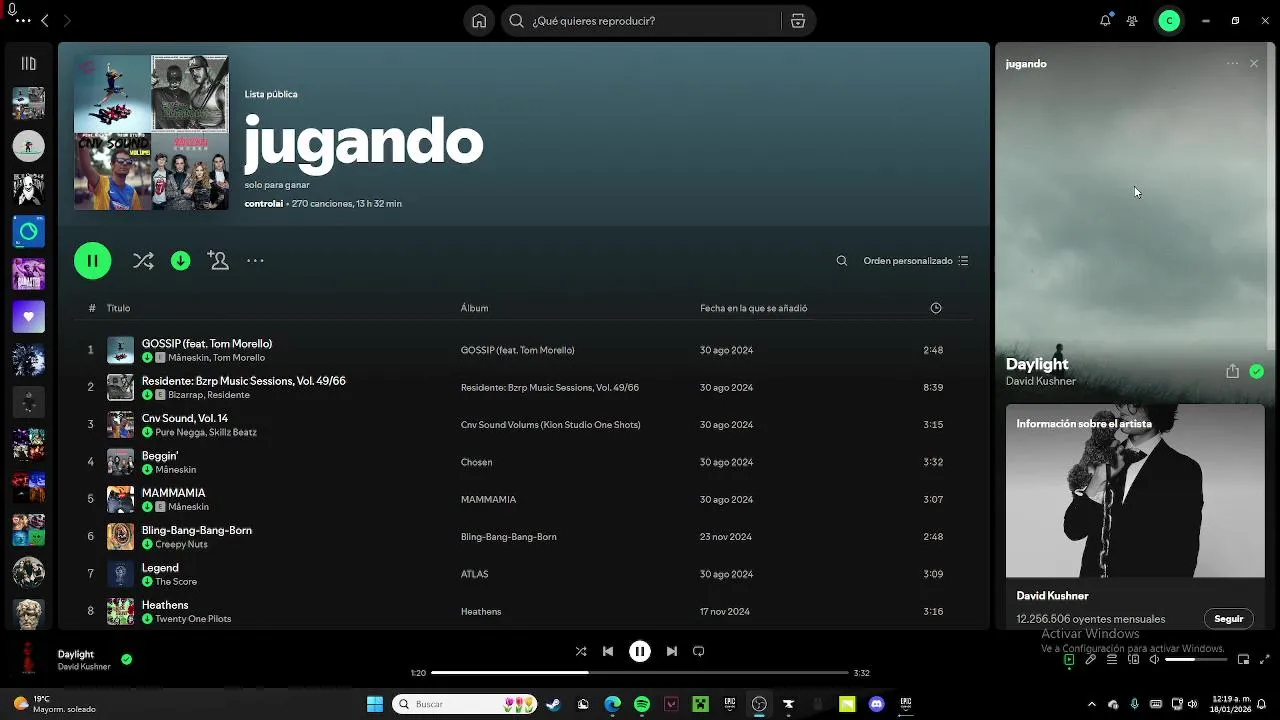This screenshot has height=720, width=1280.
Task: Pause playlist with large green button
Action: (x=92, y=261)
